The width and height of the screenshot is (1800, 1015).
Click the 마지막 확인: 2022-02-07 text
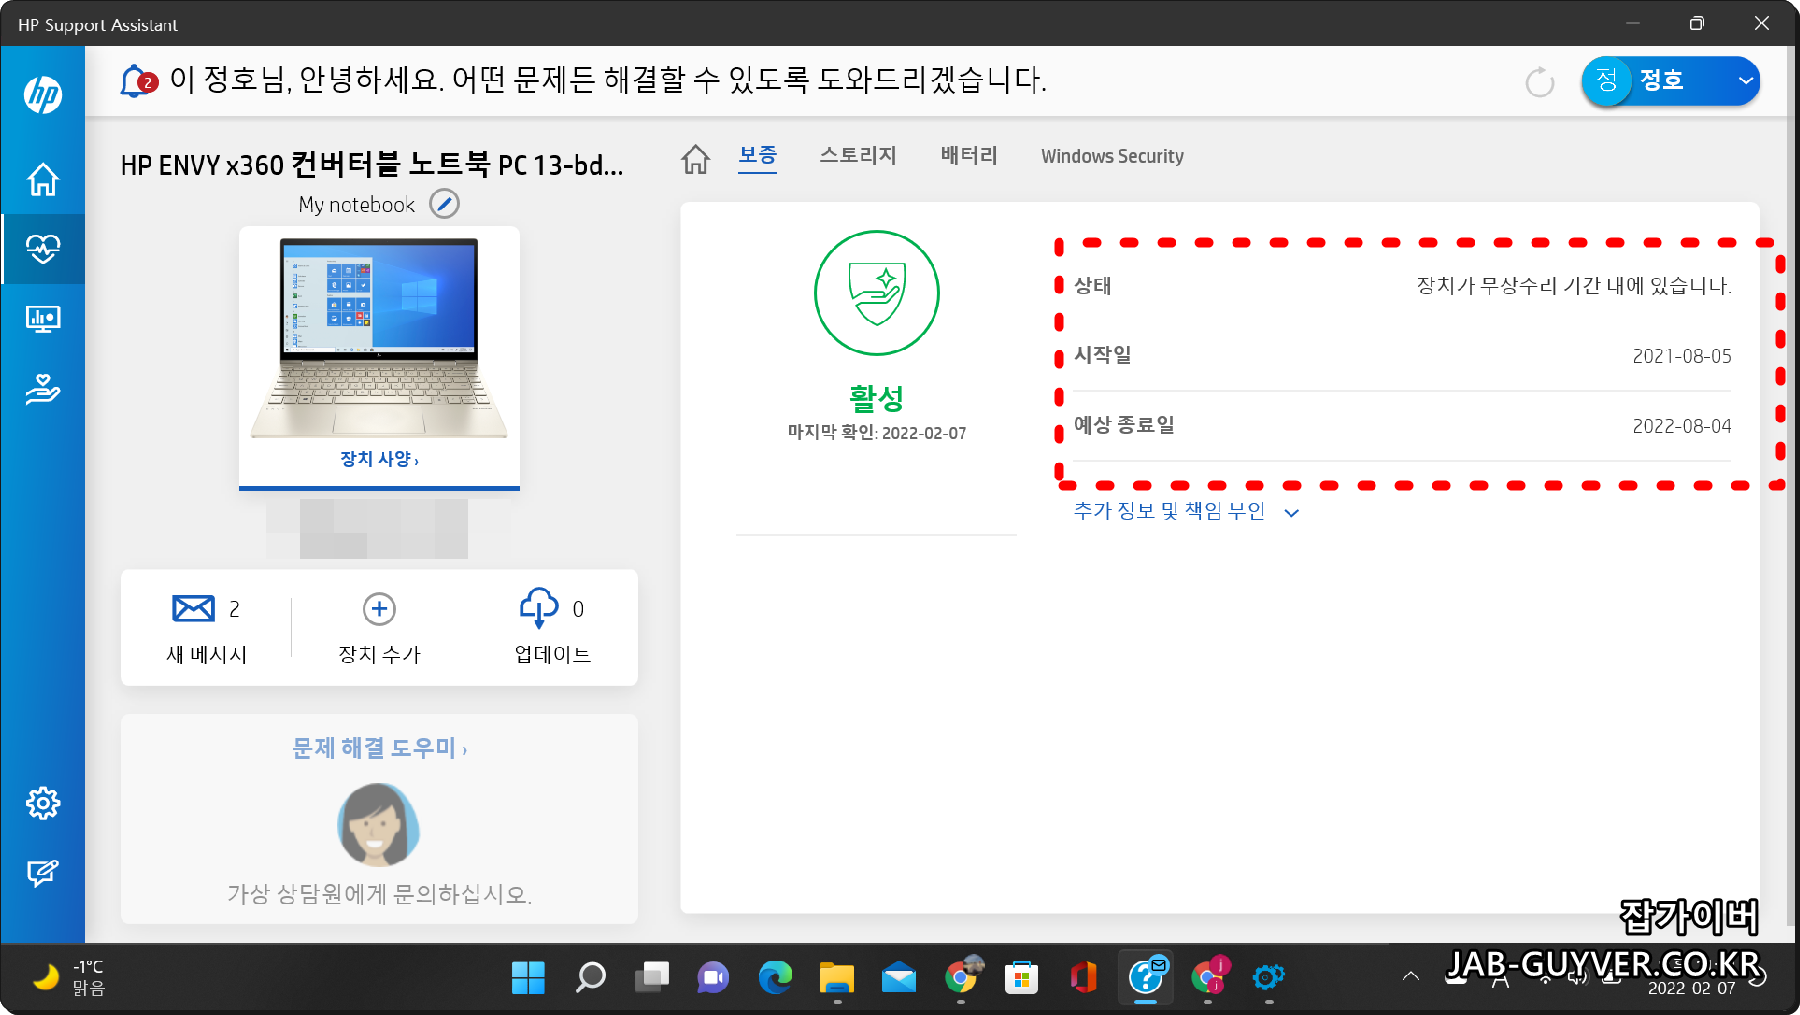pyautogui.click(x=877, y=433)
